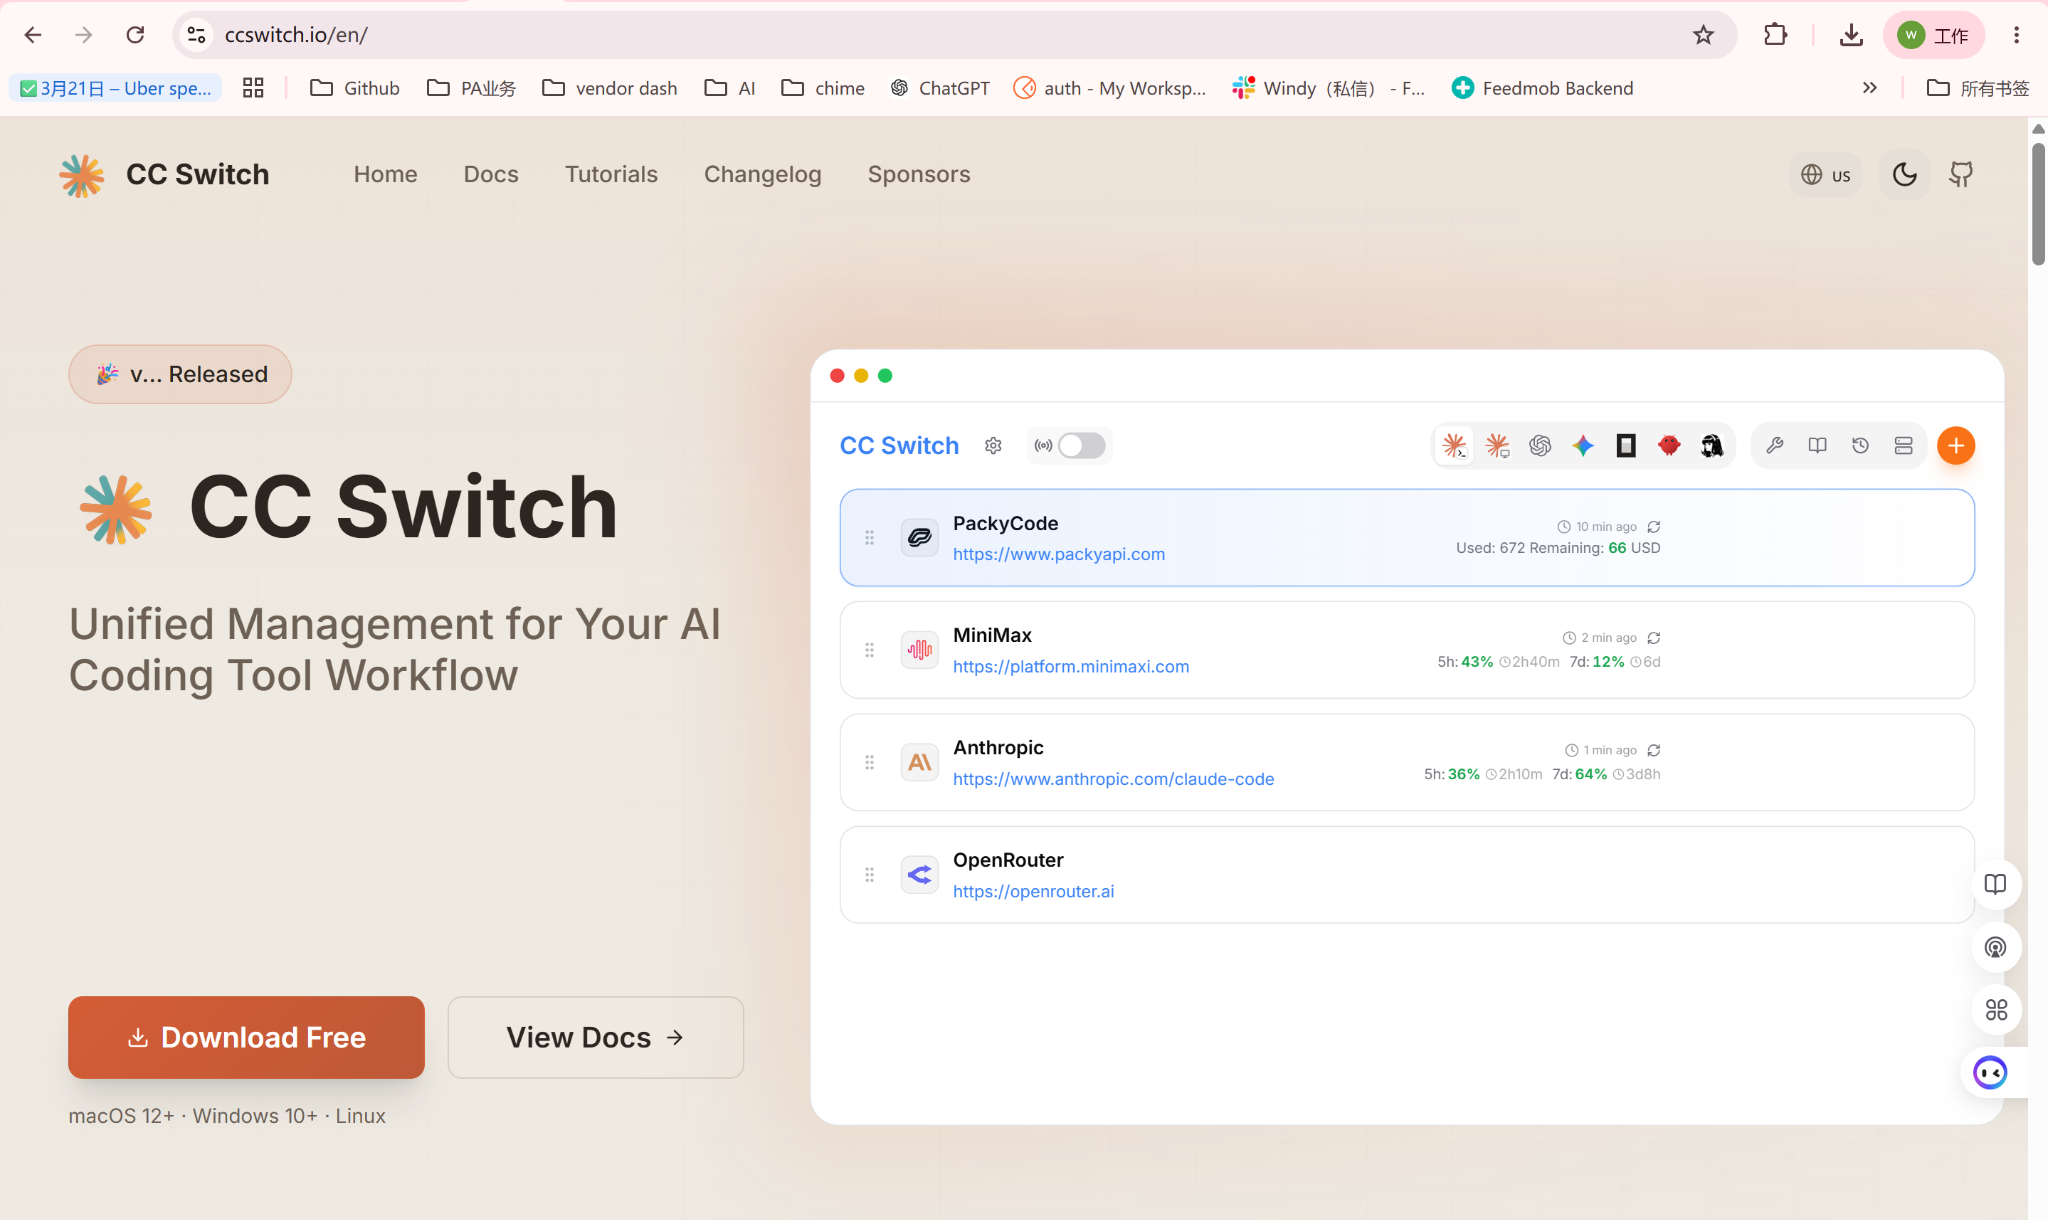Click the orange add provider button
This screenshot has height=1220, width=2048.
(x=1956, y=446)
